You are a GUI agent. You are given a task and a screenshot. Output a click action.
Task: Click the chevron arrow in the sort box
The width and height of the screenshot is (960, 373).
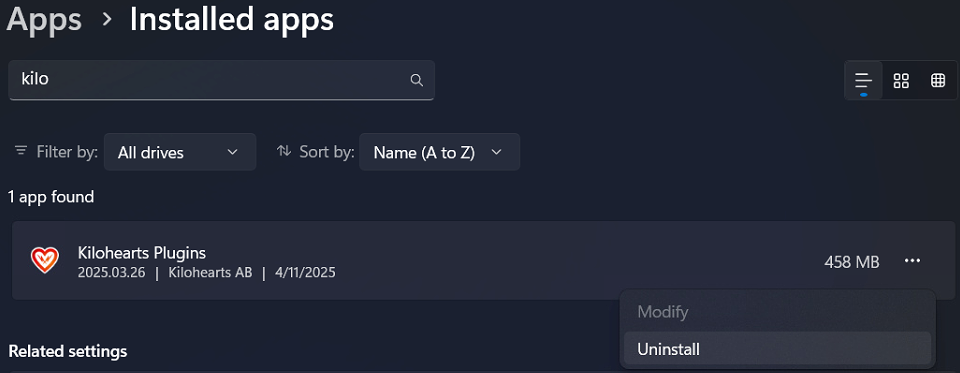497,152
